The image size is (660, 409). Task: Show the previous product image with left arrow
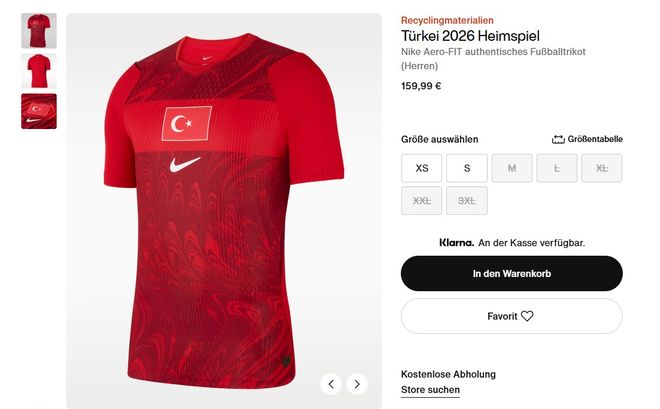click(331, 384)
